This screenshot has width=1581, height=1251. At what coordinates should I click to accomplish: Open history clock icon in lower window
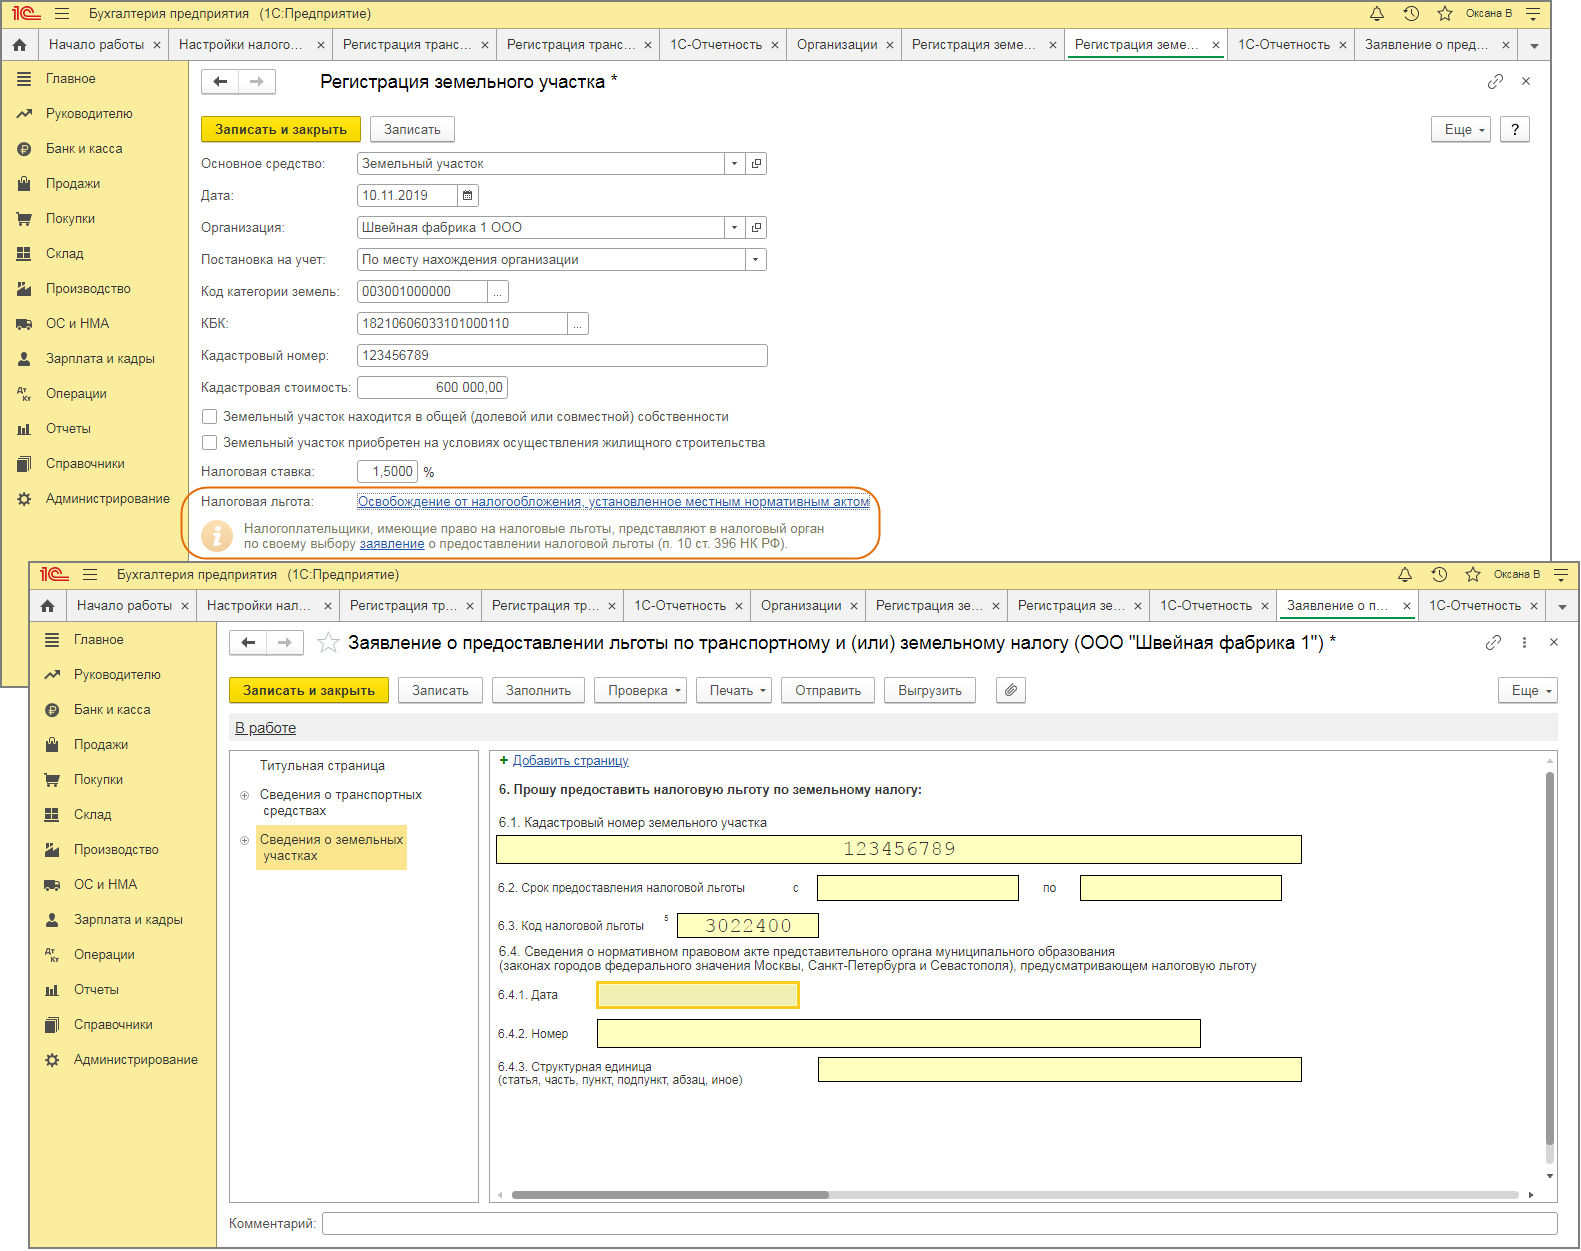[1439, 575]
